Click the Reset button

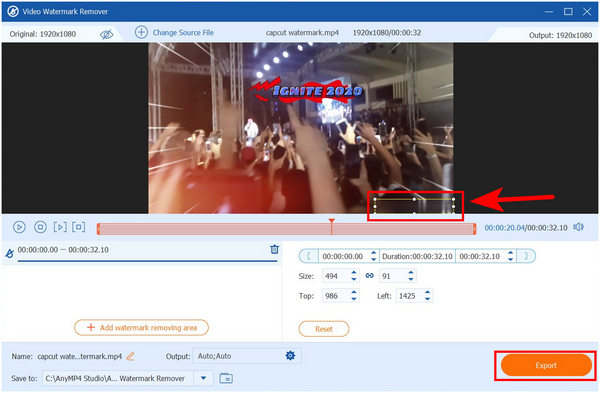click(324, 329)
